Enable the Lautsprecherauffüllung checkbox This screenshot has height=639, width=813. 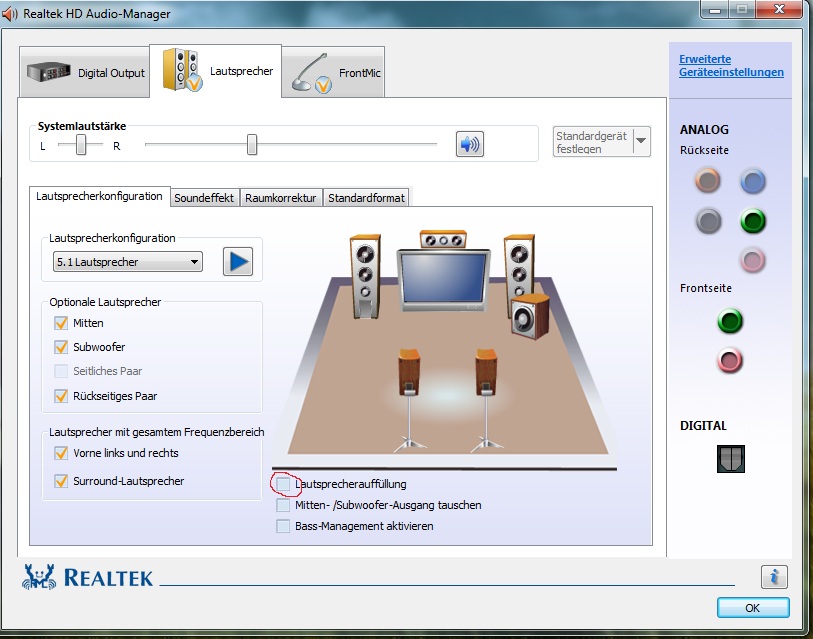pyautogui.click(x=283, y=484)
